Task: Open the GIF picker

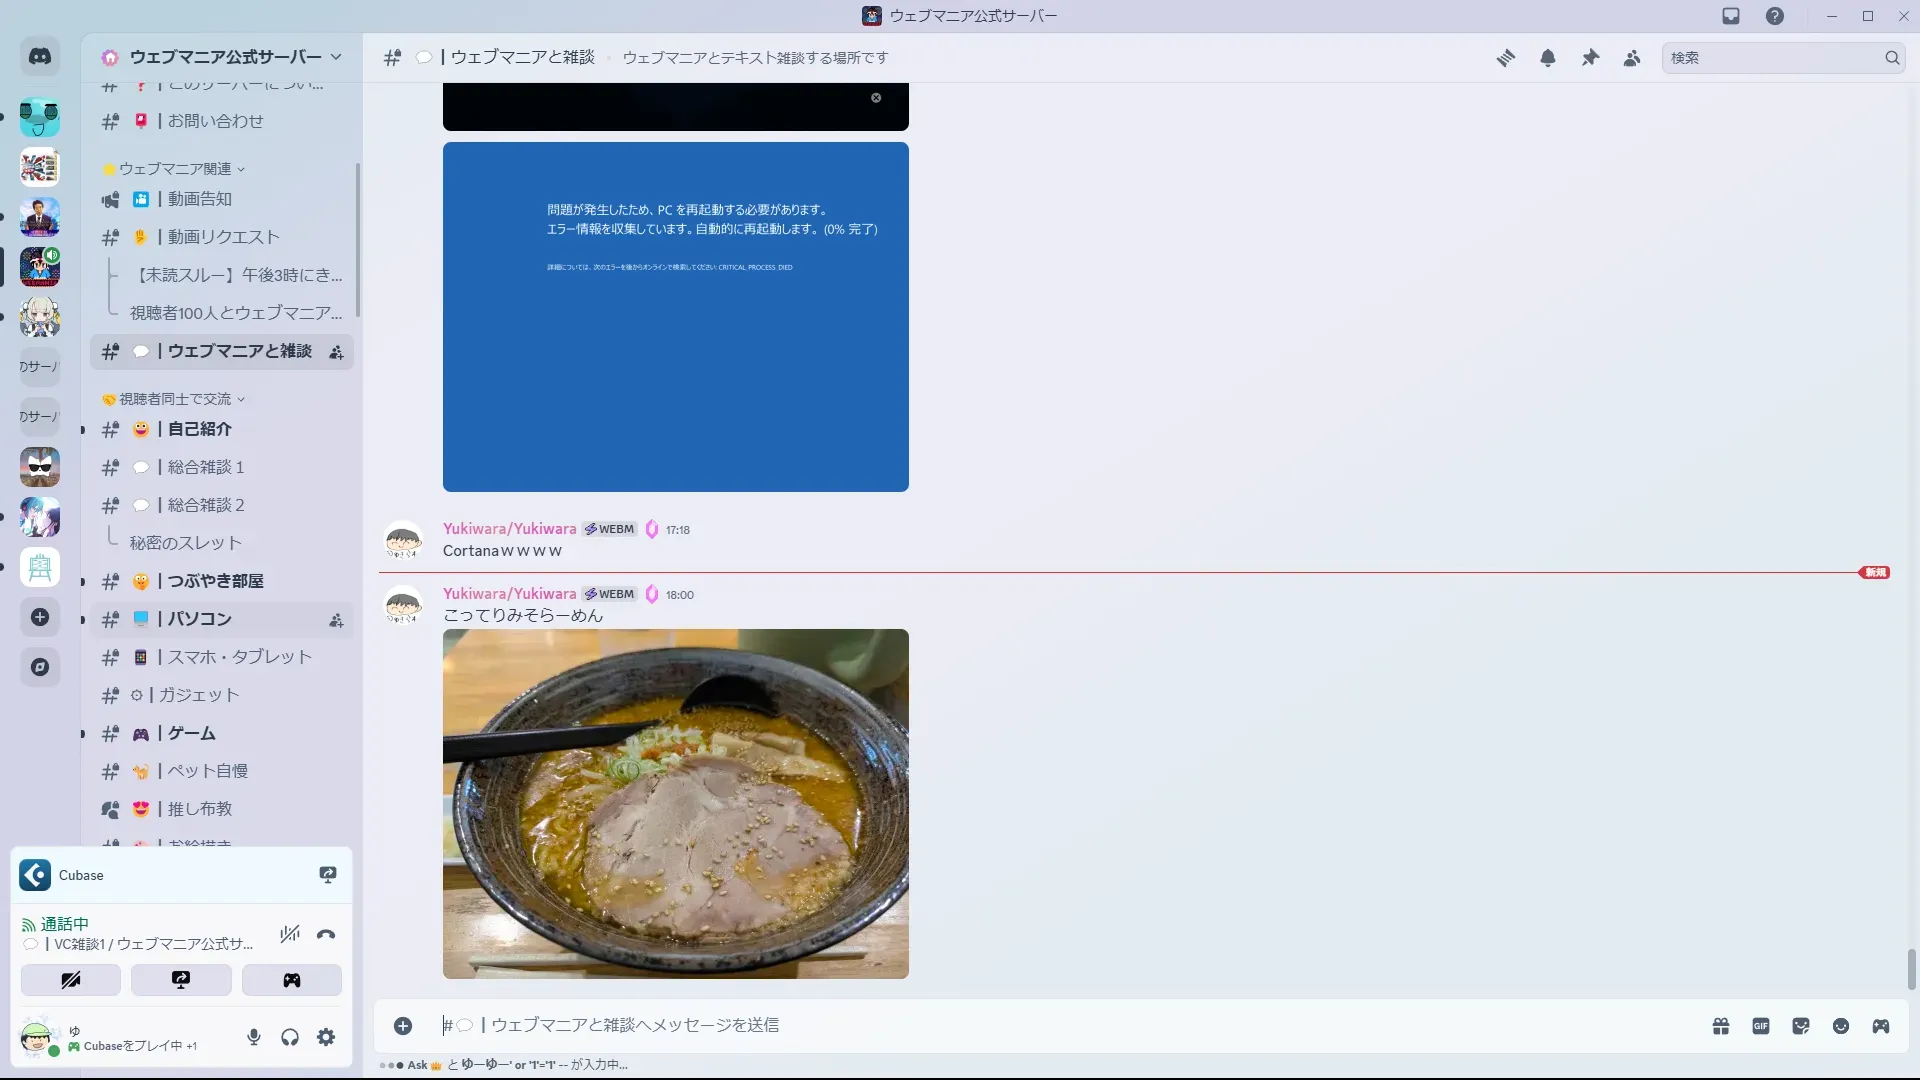Action: 1760,1026
